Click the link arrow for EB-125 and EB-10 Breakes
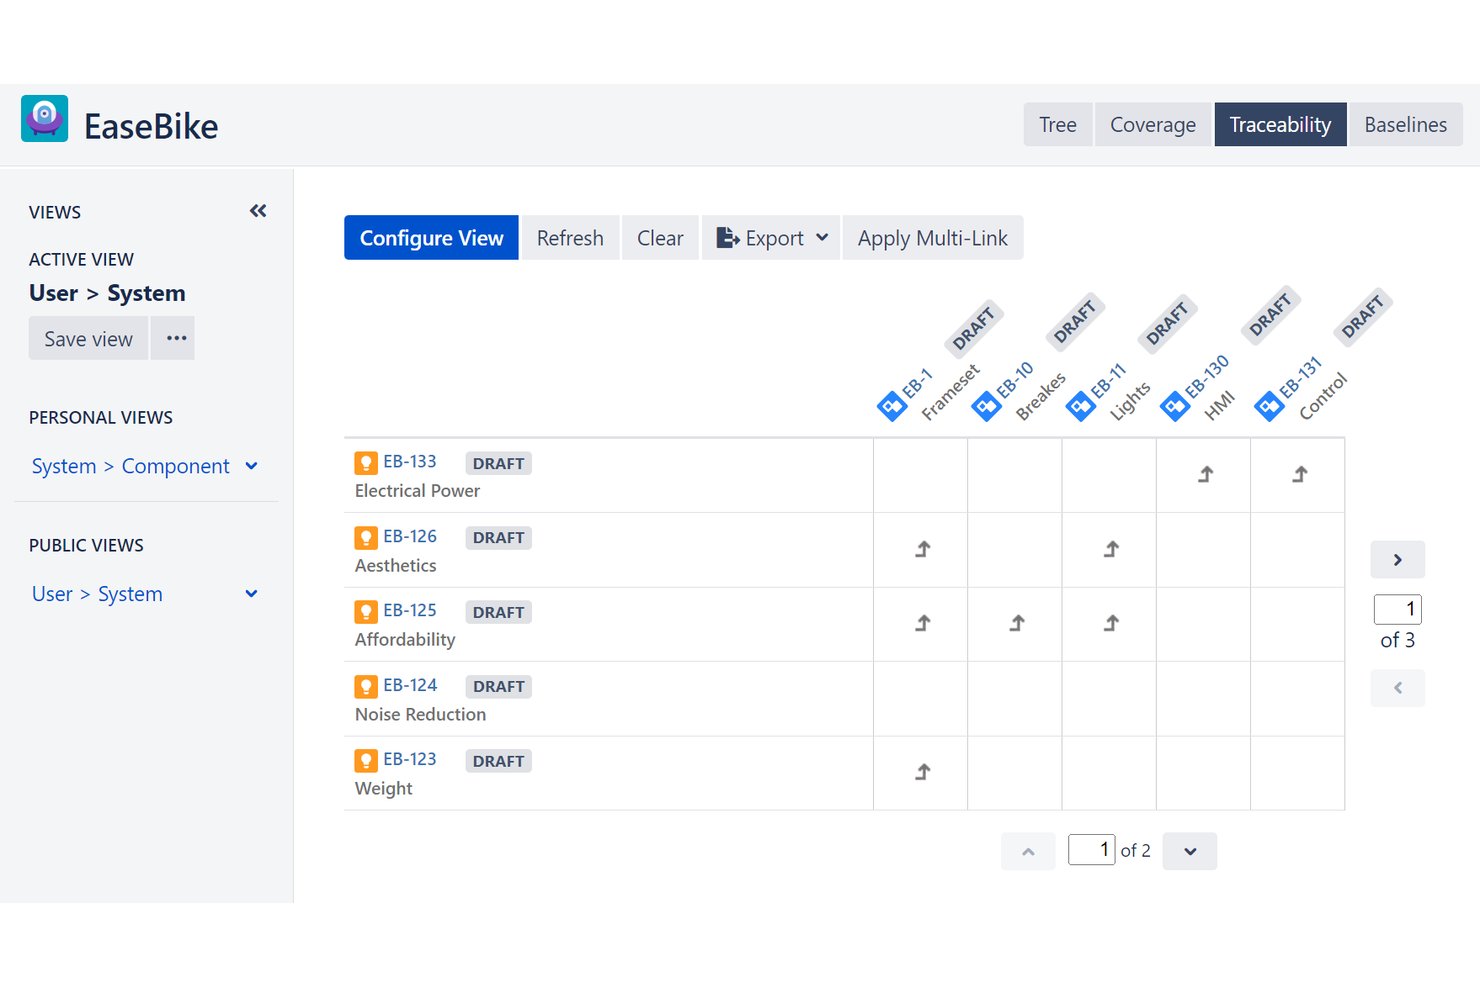The width and height of the screenshot is (1480, 987). pyautogui.click(x=1016, y=623)
